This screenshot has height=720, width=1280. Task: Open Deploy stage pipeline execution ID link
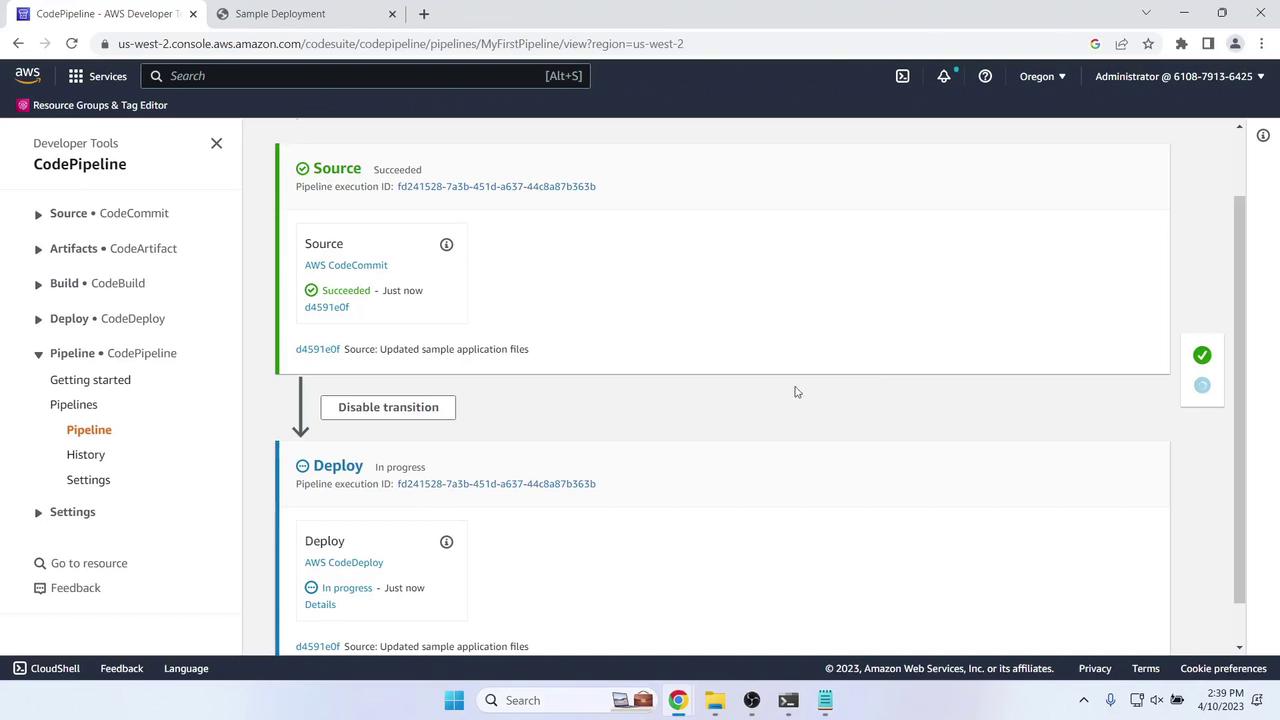496,484
